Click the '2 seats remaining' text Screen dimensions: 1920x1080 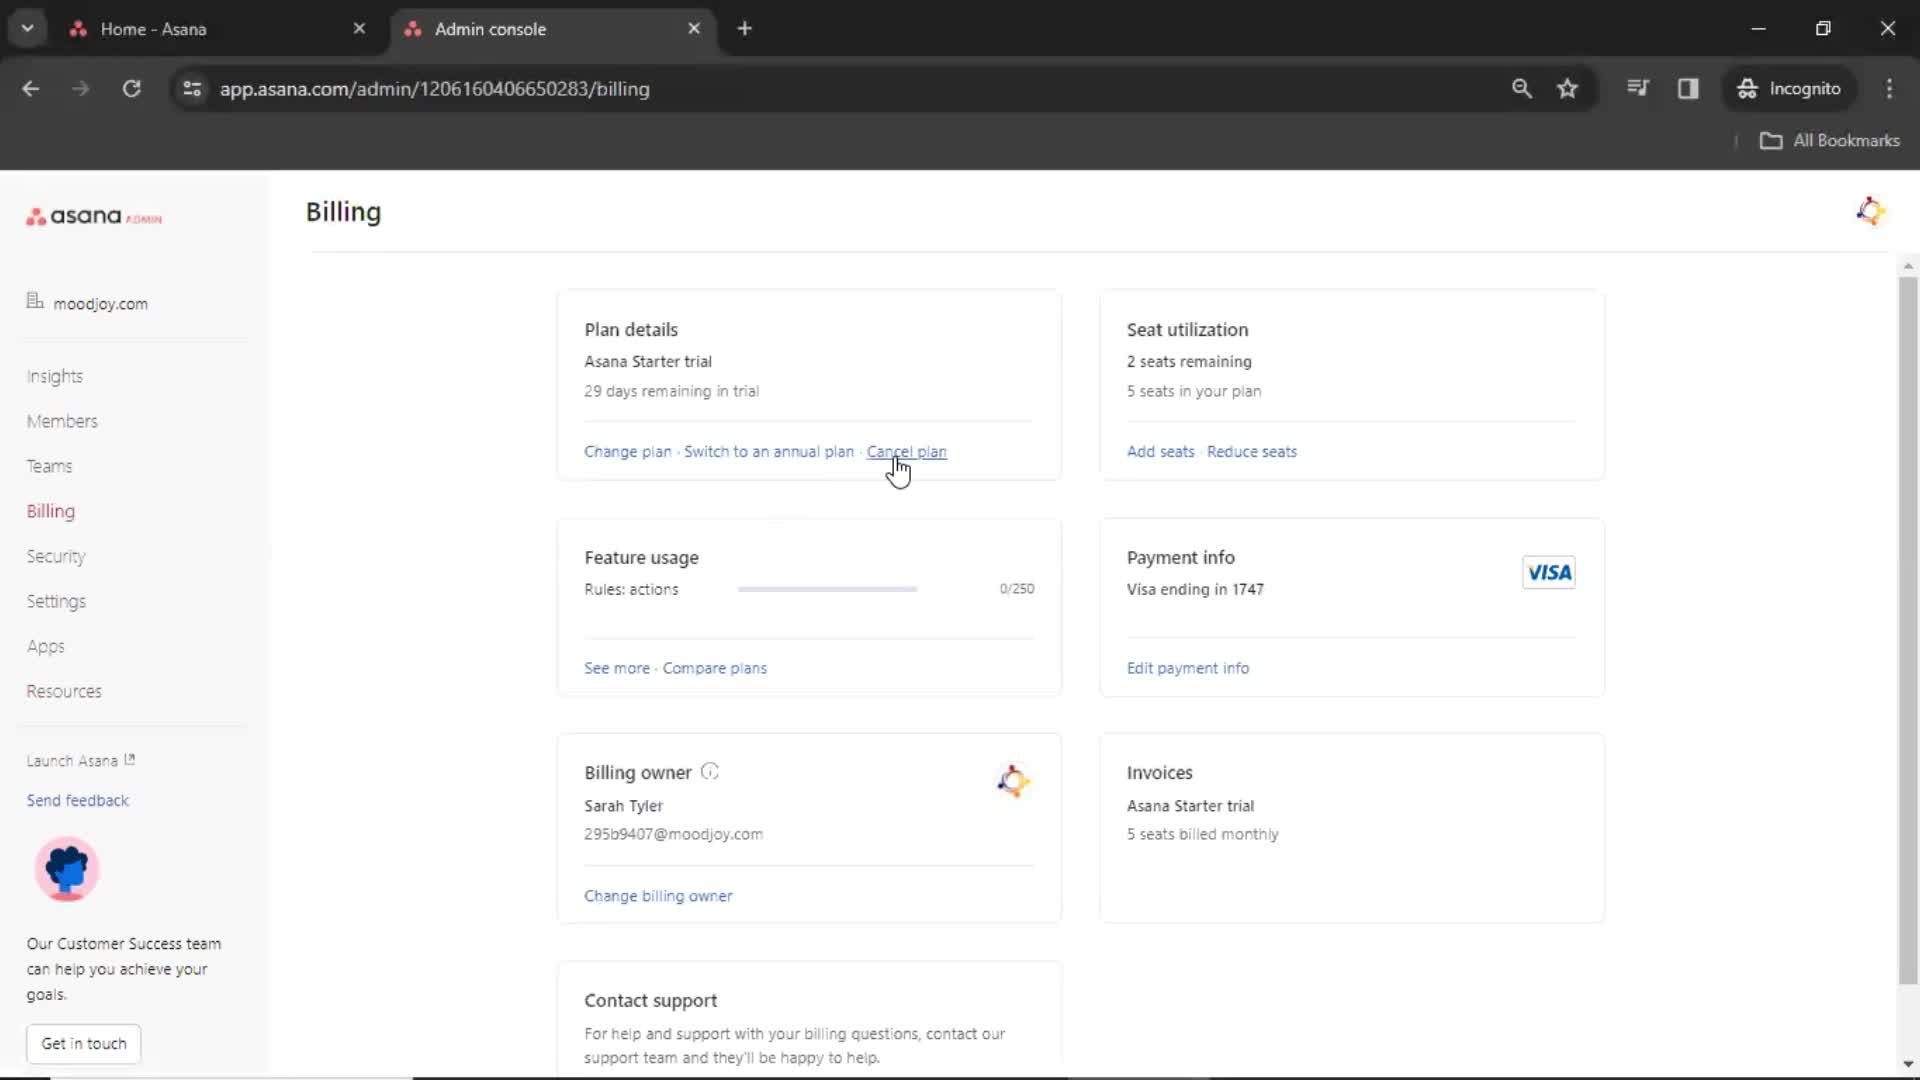tap(1189, 361)
